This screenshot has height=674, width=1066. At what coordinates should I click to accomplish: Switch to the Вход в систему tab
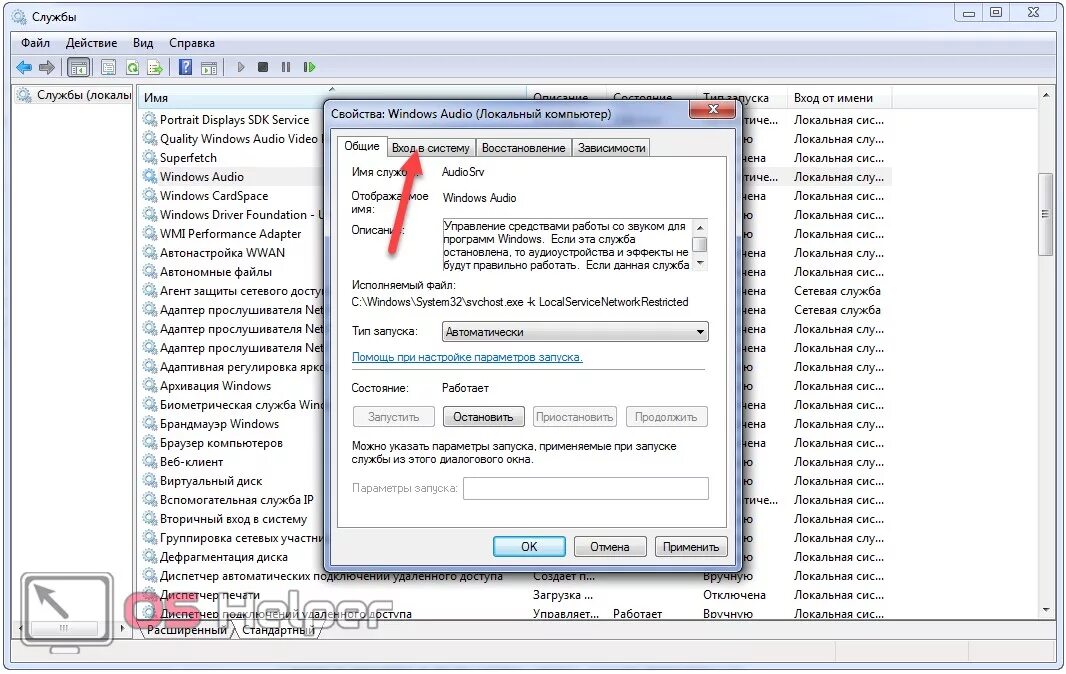click(430, 148)
